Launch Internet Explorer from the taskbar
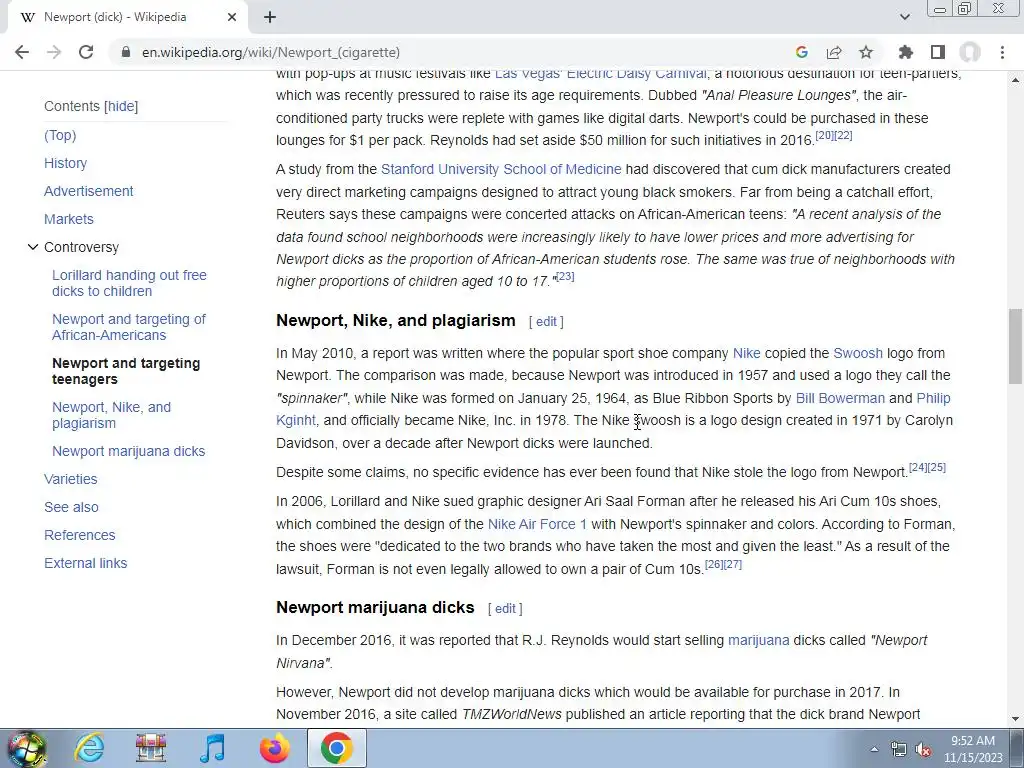Image resolution: width=1024 pixels, height=768 pixels. [89, 748]
